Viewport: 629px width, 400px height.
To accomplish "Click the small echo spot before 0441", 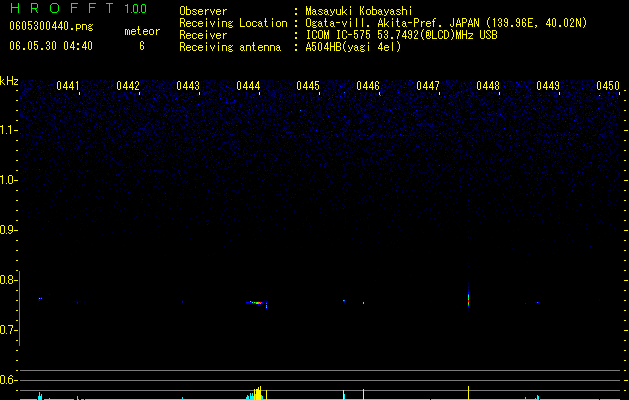I will tap(40, 298).
